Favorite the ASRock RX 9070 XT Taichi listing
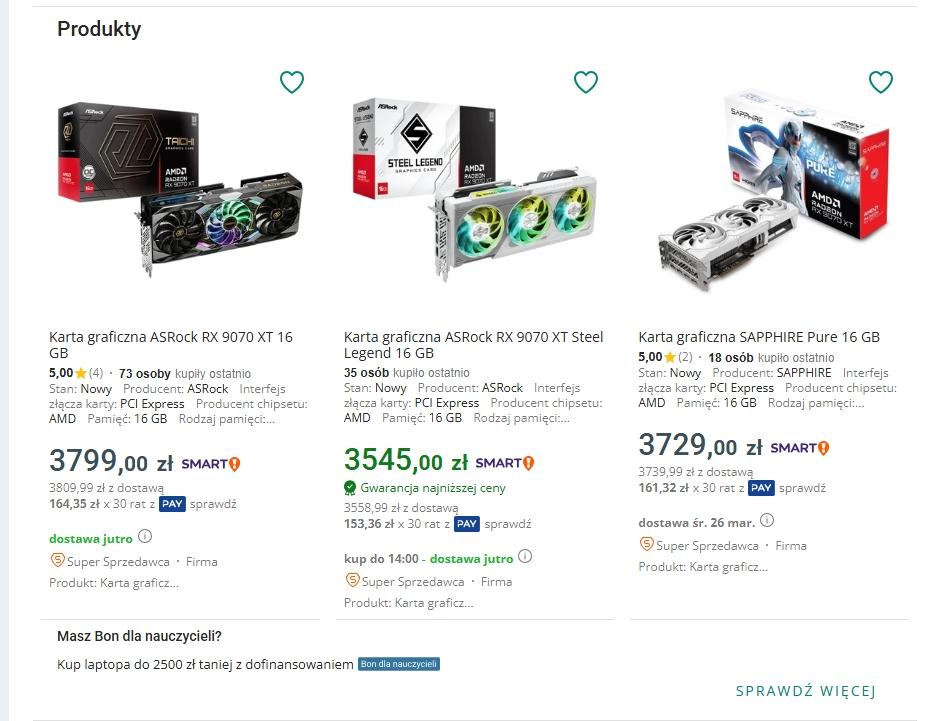Screen dimensions: 938x721 pos(291,82)
